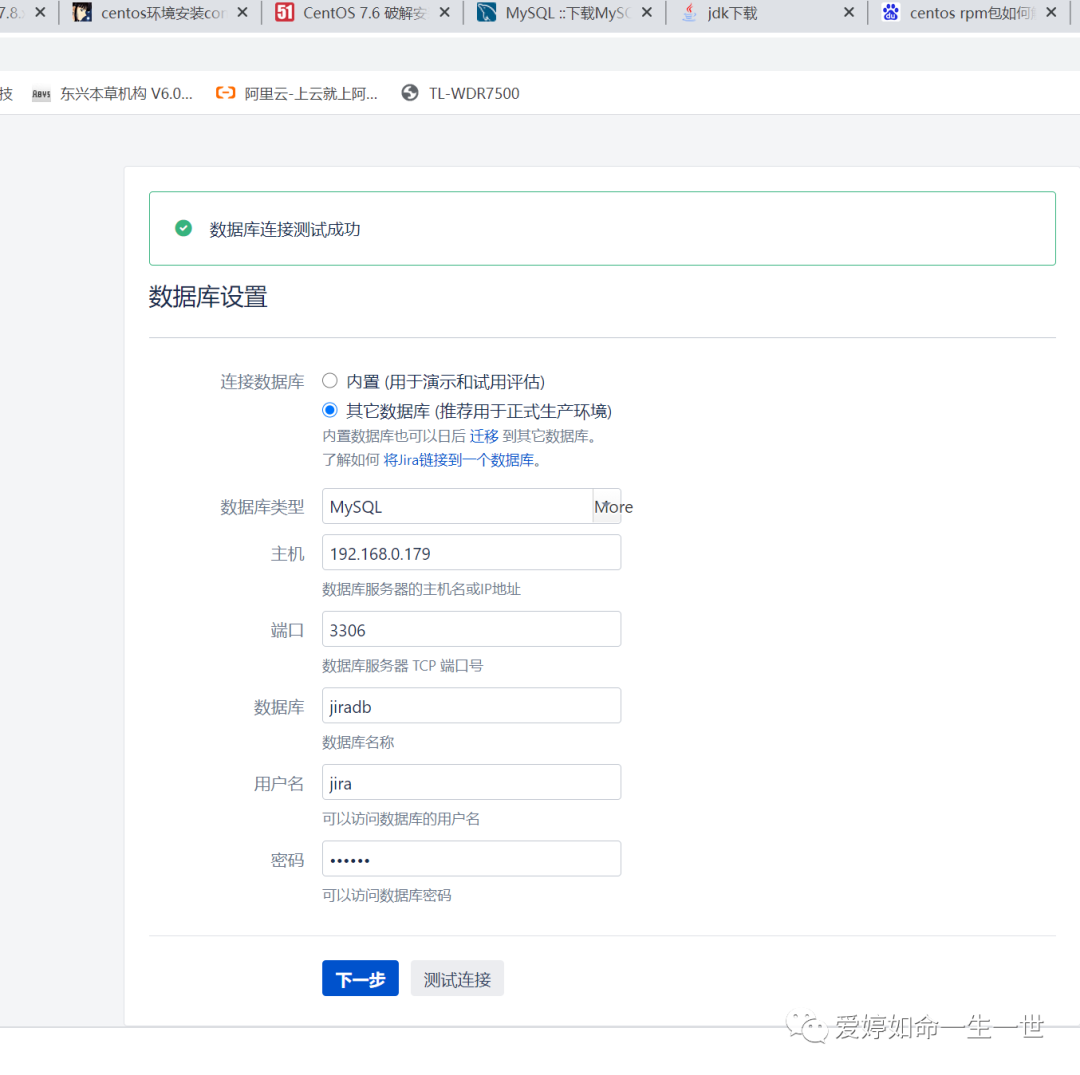Click the 数据库服务器的主机名或IP地址 hint text
Image resolution: width=1080 pixels, height=1075 pixels.
click(421, 589)
